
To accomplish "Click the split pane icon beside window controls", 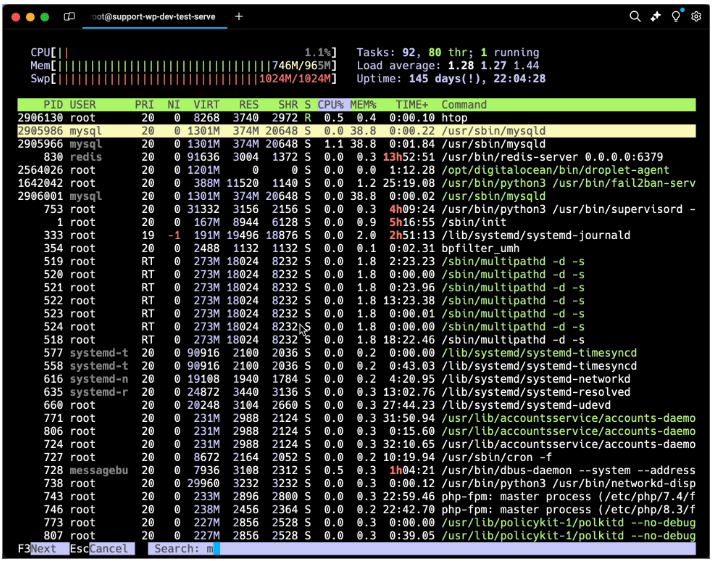I will [x=69, y=17].
